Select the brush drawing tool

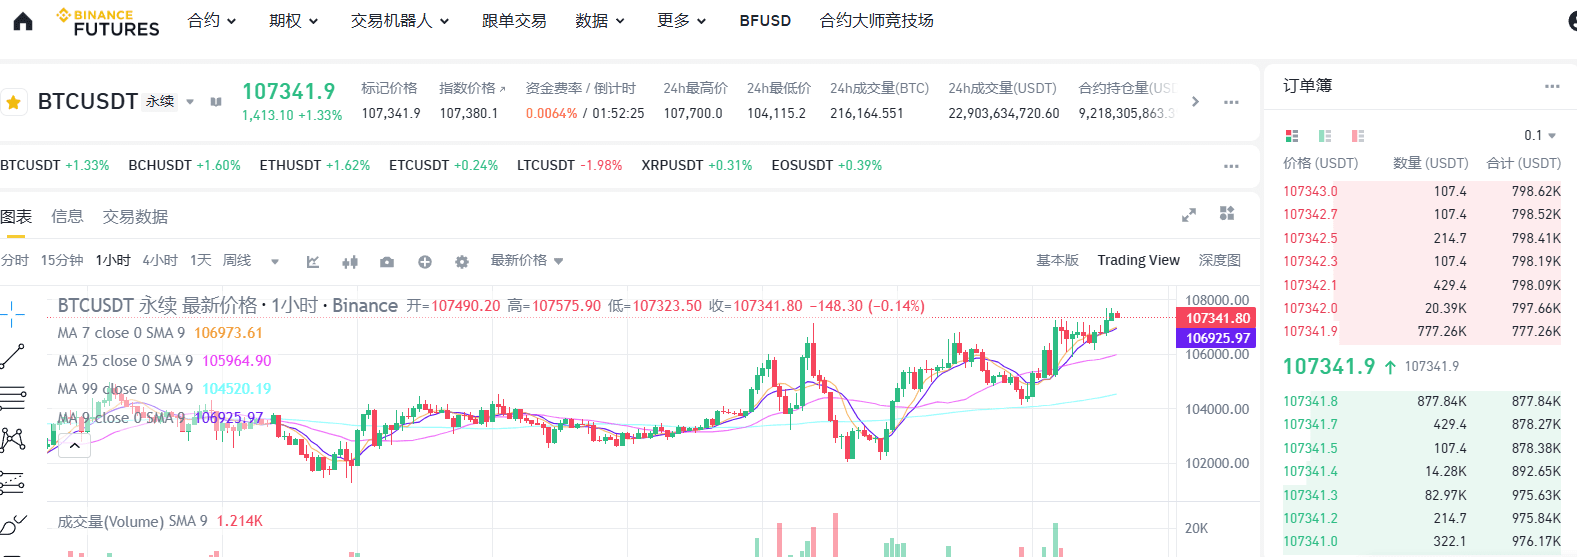(x=13, y=524)
